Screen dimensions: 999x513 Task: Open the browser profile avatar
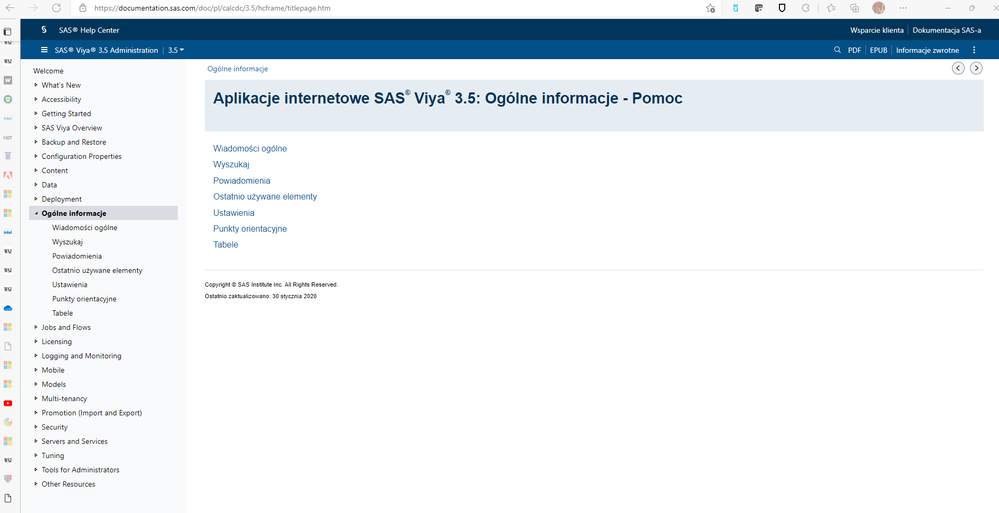tap(879, 8)
